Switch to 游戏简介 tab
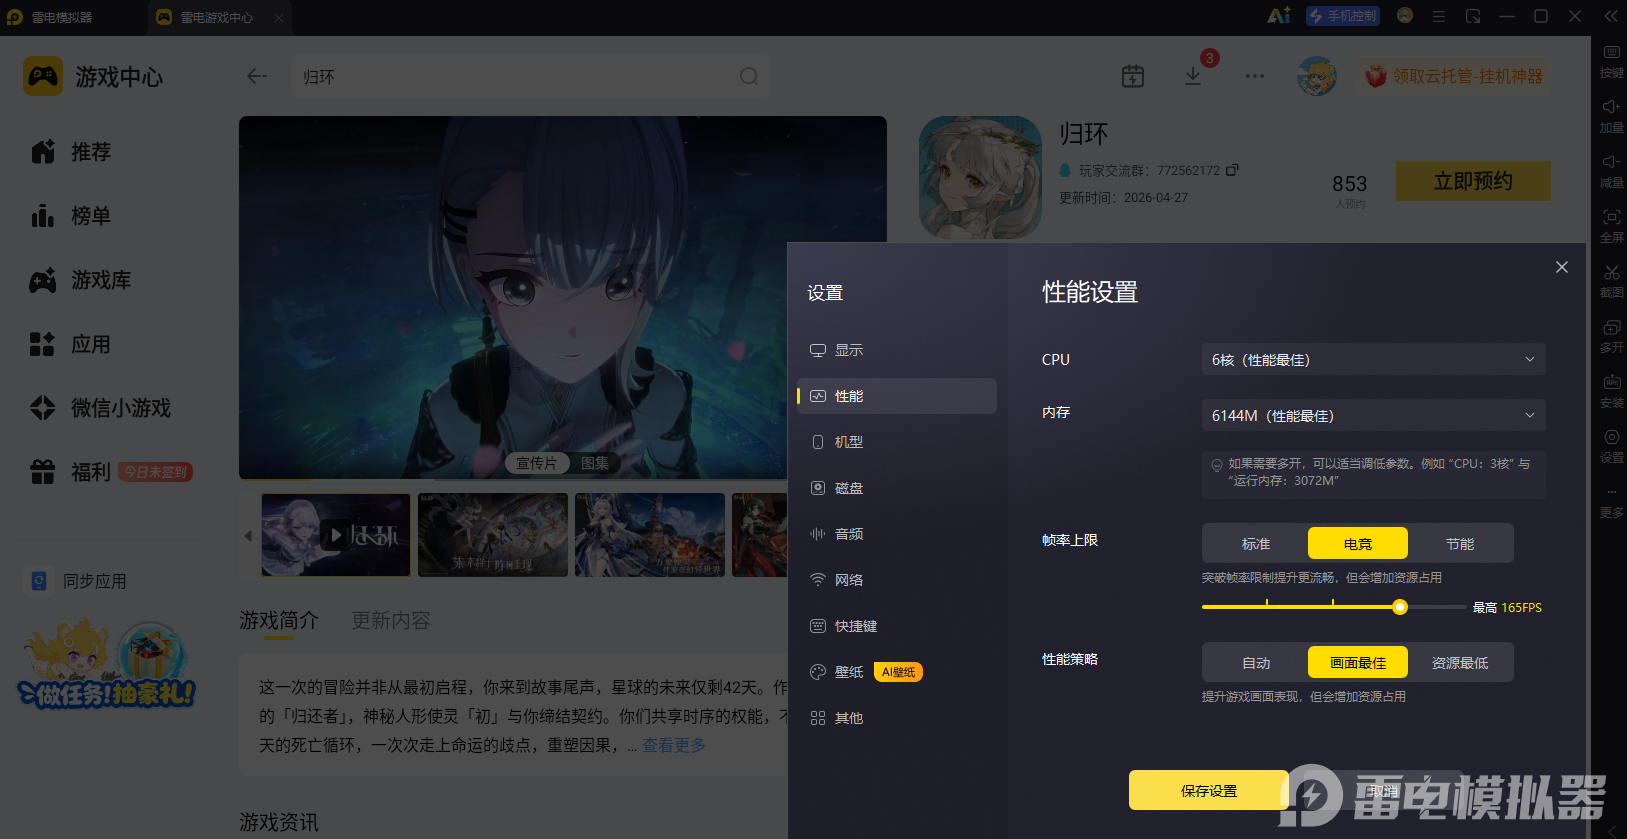Image resolution: width=1627 pixels, height=839 pixels. tap(279, 621)
